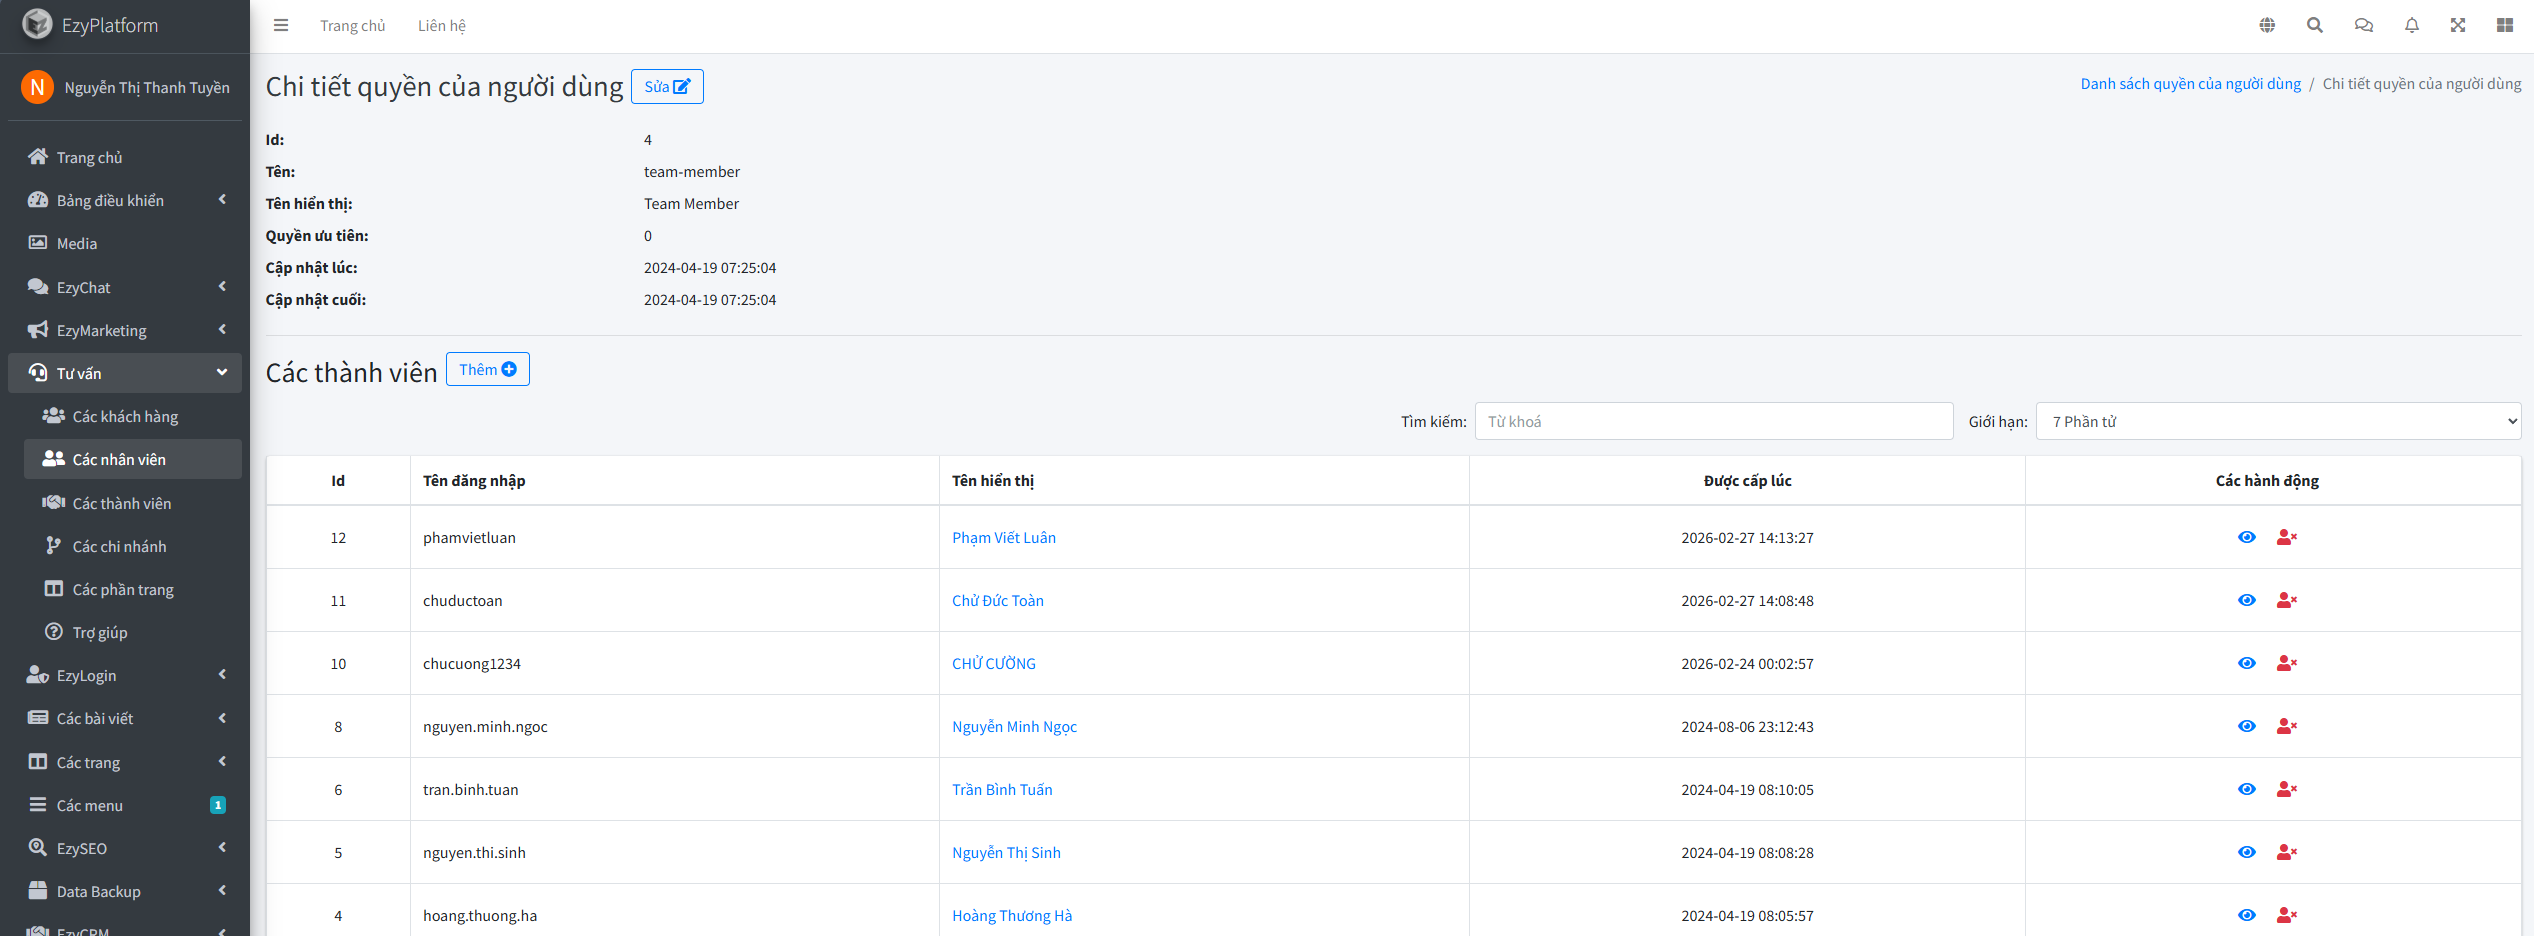Remove user phamvietluan with the red icon
This screenshot has height=936, width=2534.
point(2286,538)
